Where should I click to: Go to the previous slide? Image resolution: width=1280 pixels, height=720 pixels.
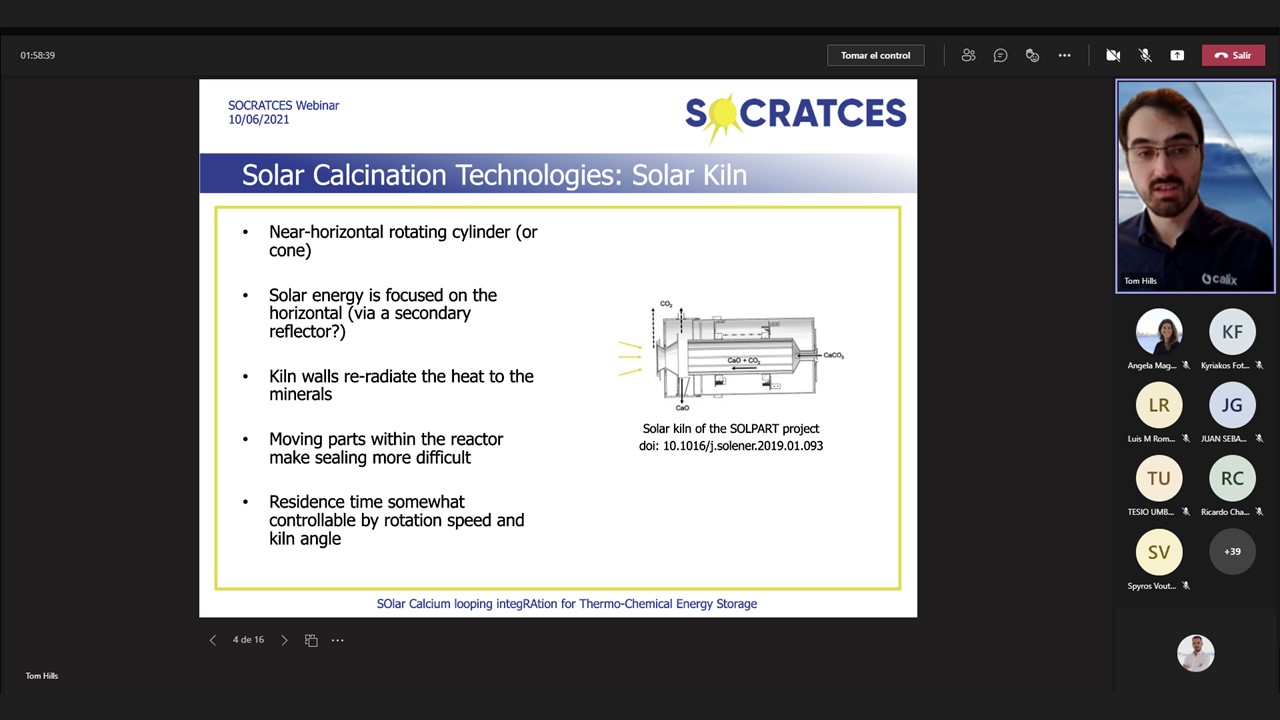[x=212, y=640]
